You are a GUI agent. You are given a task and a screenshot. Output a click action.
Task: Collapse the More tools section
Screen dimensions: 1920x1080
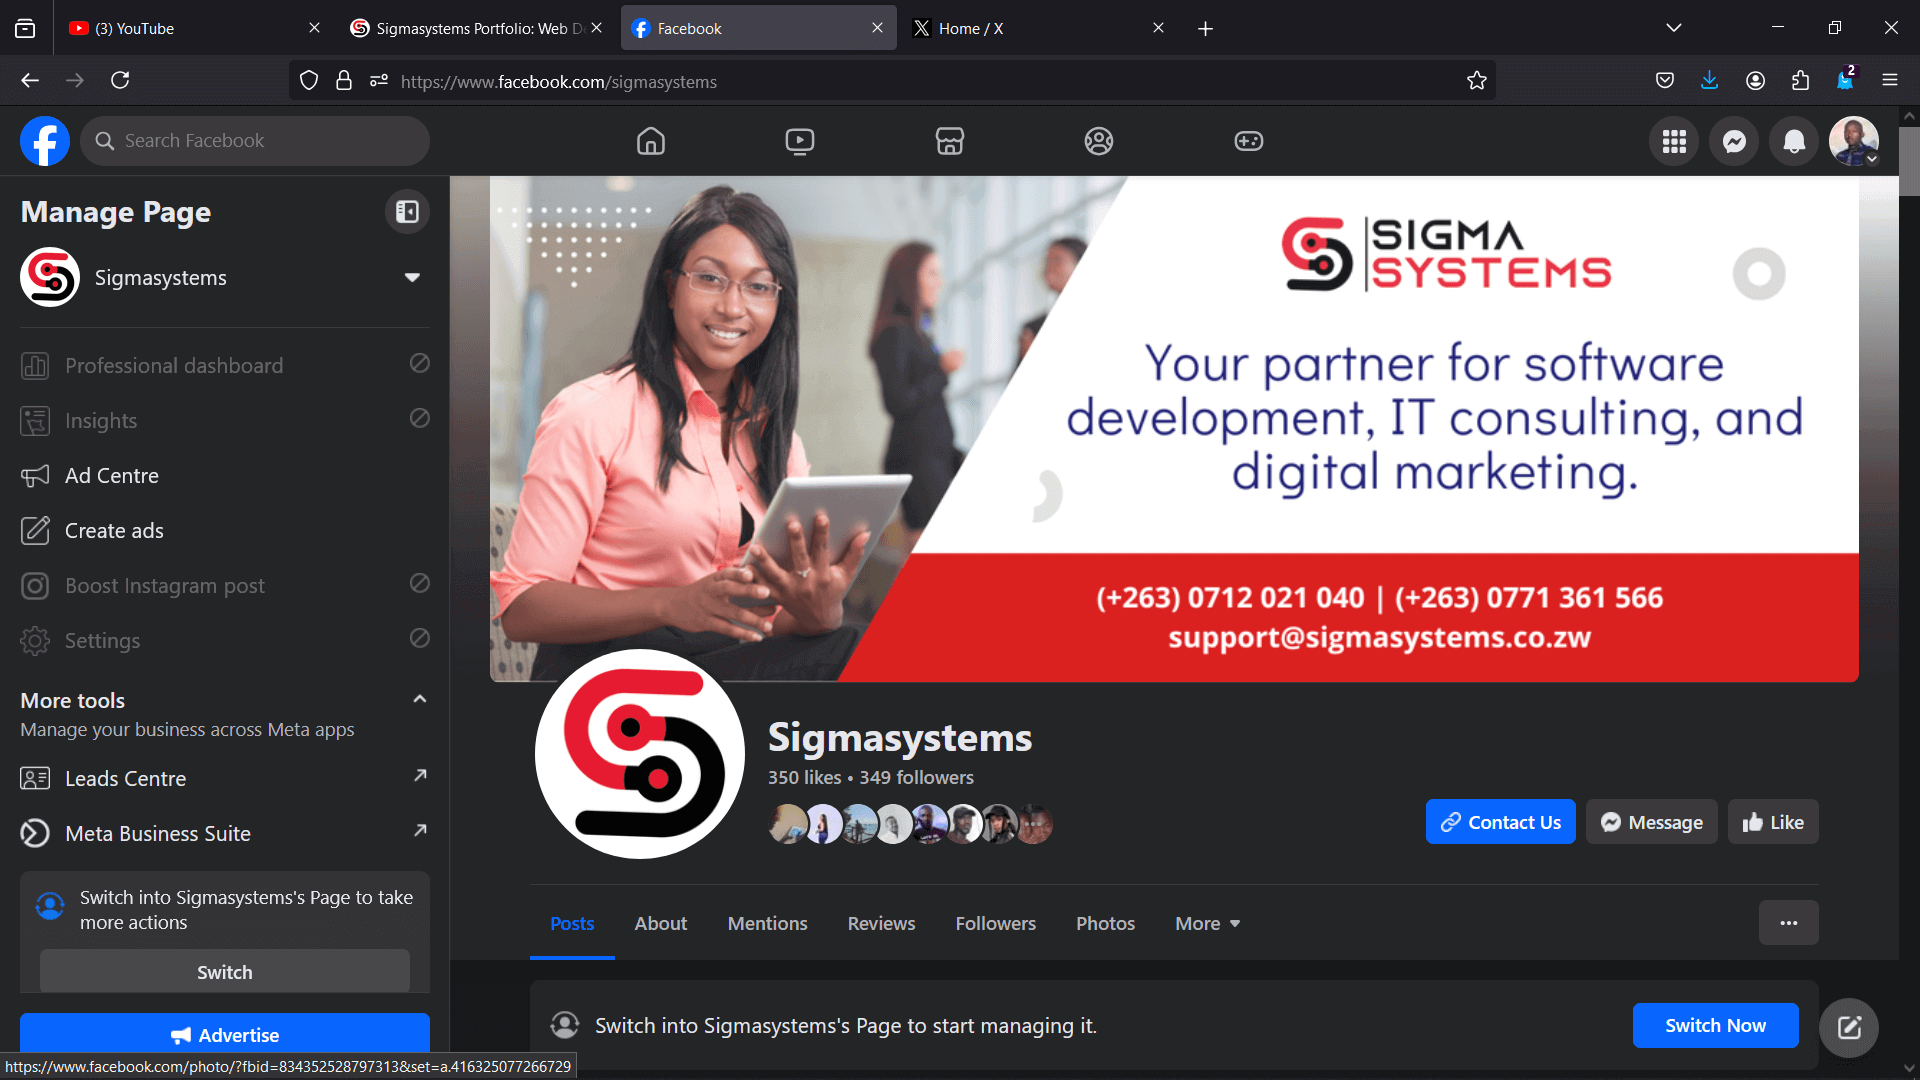pyautogui.click(x=420, y=699)
